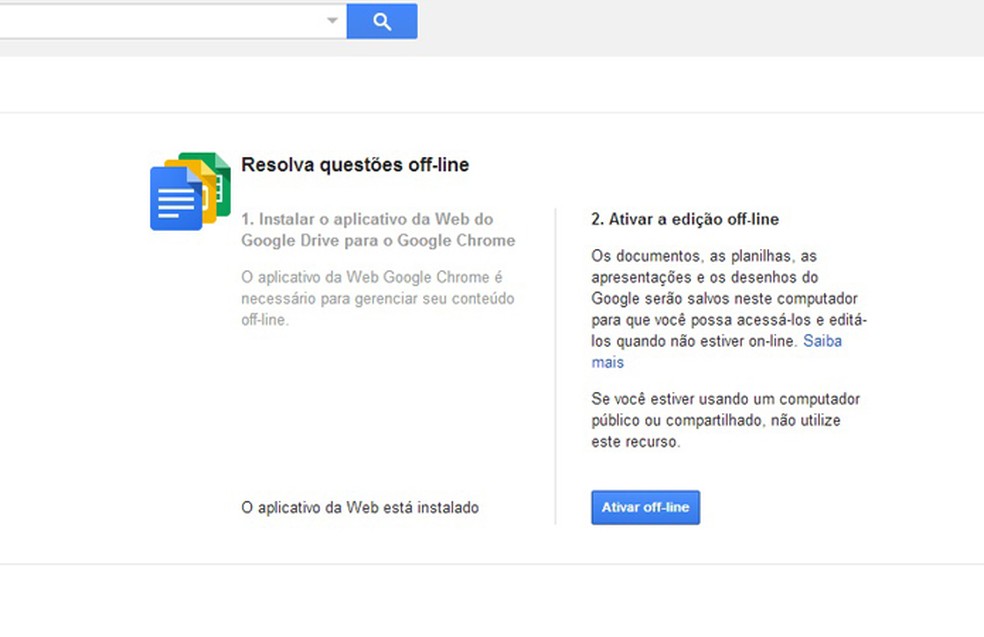The height and width of the screenshot is (637, 984).
Task: Open search suggestions via the chevron arrow
Action: [x=332, y=20]
